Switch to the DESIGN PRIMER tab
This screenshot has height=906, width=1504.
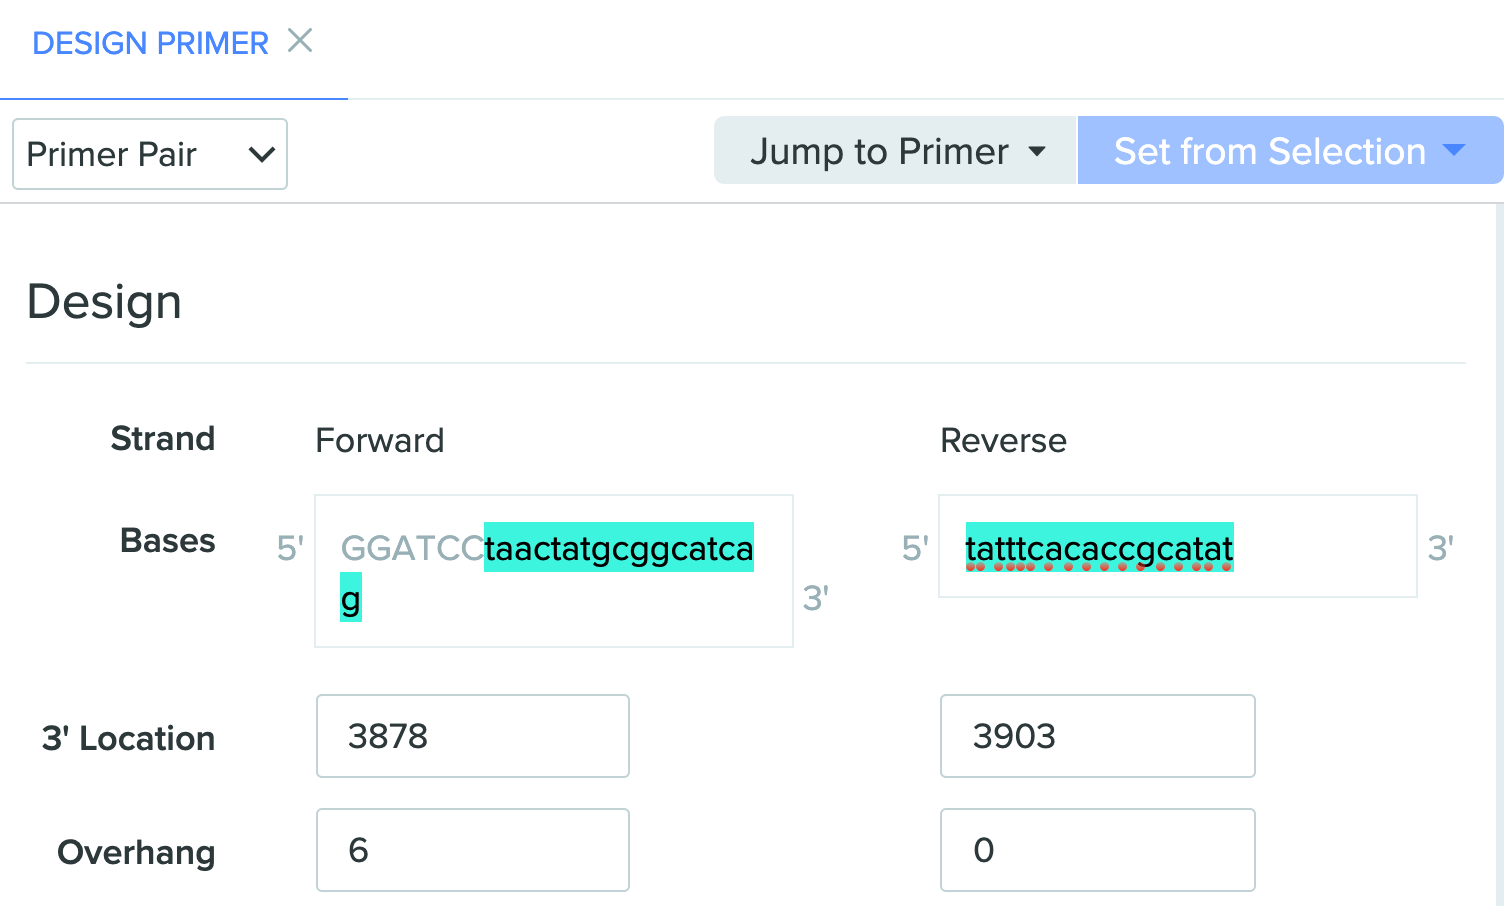click(x=150, y=43)
